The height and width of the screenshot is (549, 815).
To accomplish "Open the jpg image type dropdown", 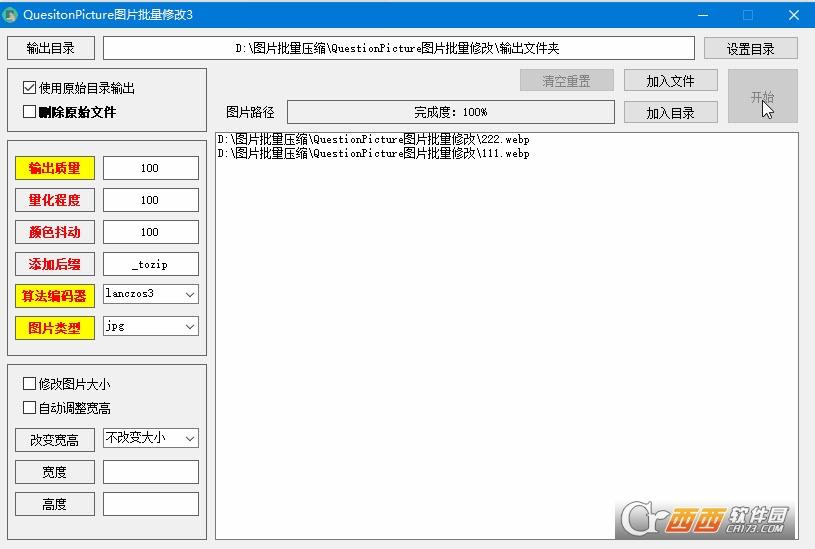I will click(151, 326).
